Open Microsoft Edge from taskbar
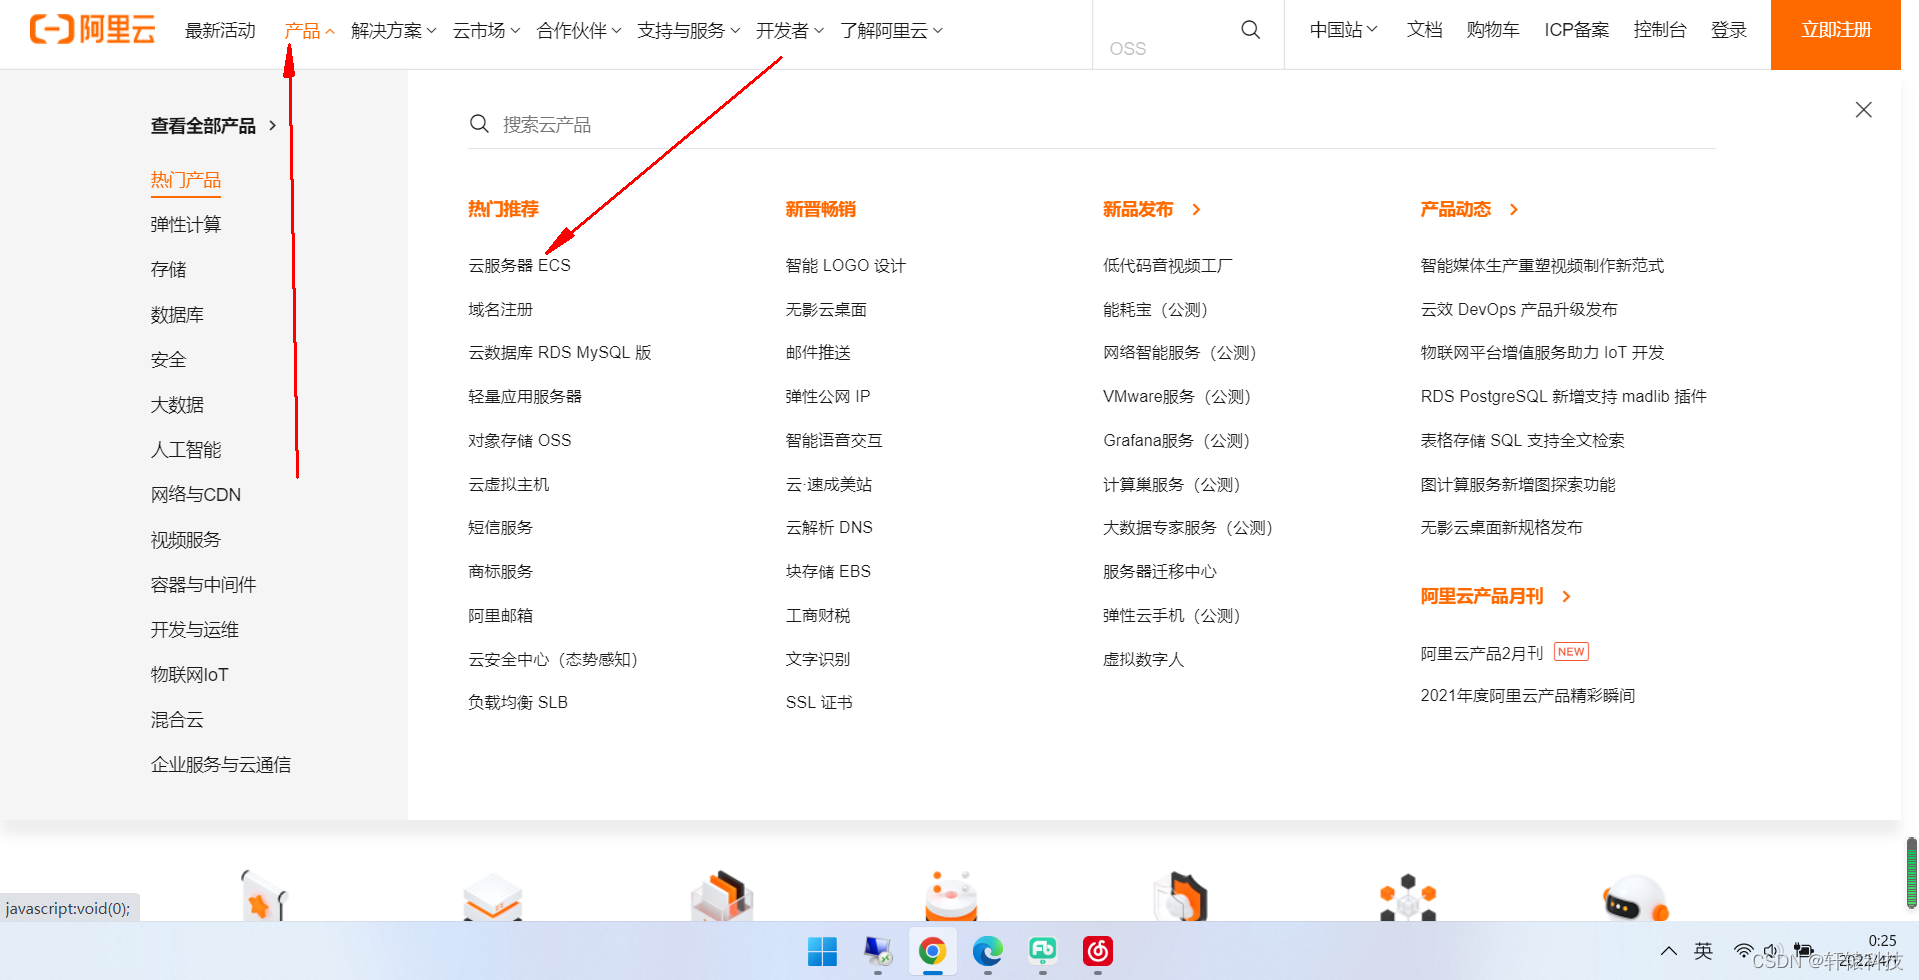Screen dimensions: 1919x980 987,951
